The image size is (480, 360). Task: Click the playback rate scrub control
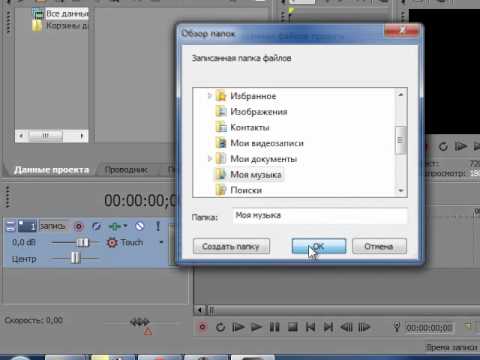click(x=140, y=322)
